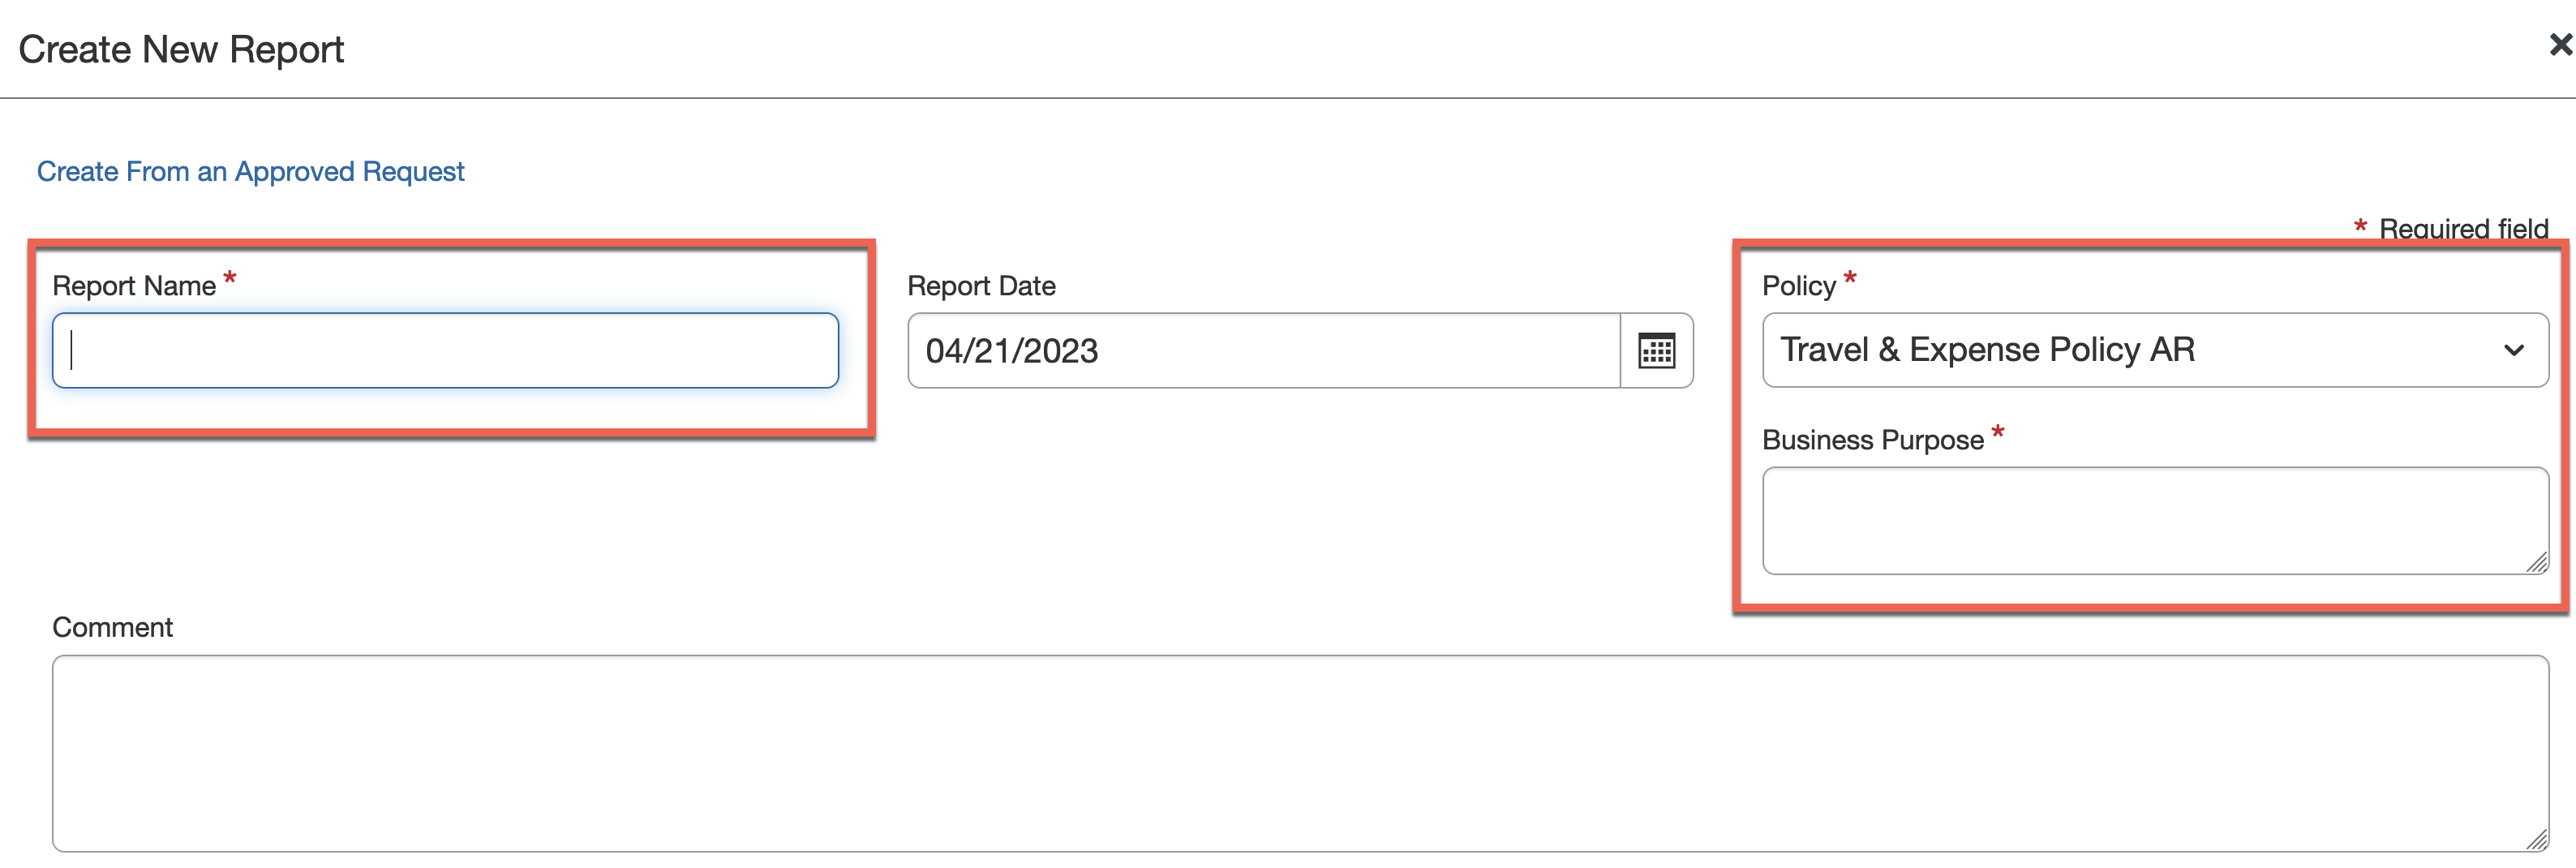
Task: Open the Report Date calendar picker icon
Action: point(1656,351)
